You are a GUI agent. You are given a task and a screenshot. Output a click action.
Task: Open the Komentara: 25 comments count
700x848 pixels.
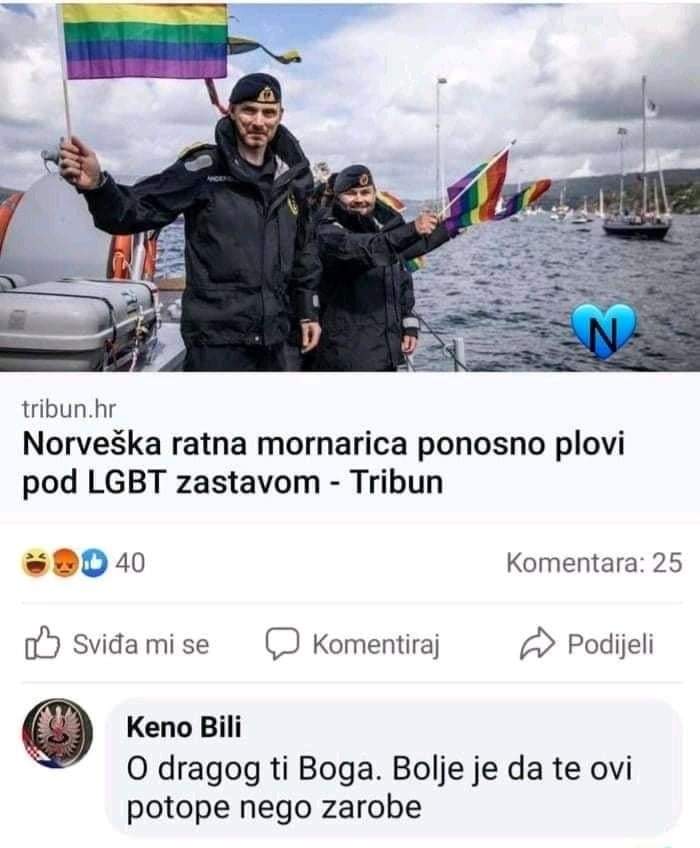tap(594, 563)
